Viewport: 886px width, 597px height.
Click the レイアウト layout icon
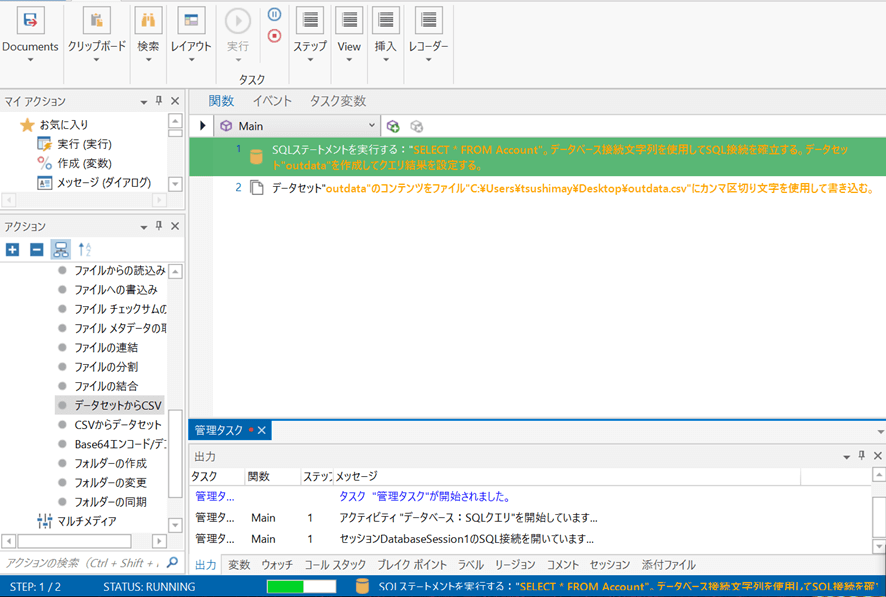(x=190, y=21)
